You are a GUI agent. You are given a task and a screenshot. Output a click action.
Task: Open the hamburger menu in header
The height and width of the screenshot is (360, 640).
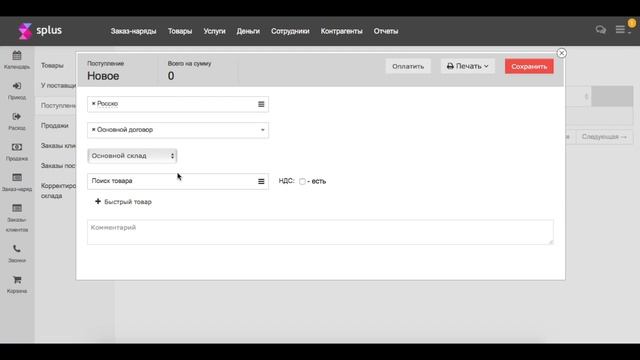[x=620, y=29]
